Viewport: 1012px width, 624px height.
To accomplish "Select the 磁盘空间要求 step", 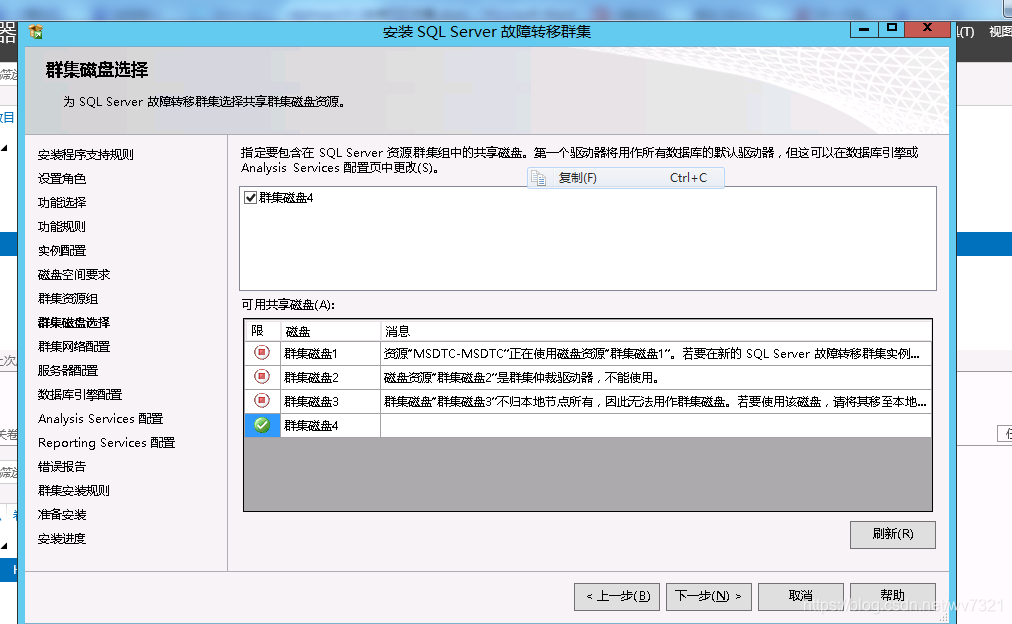I will point(74,274).
